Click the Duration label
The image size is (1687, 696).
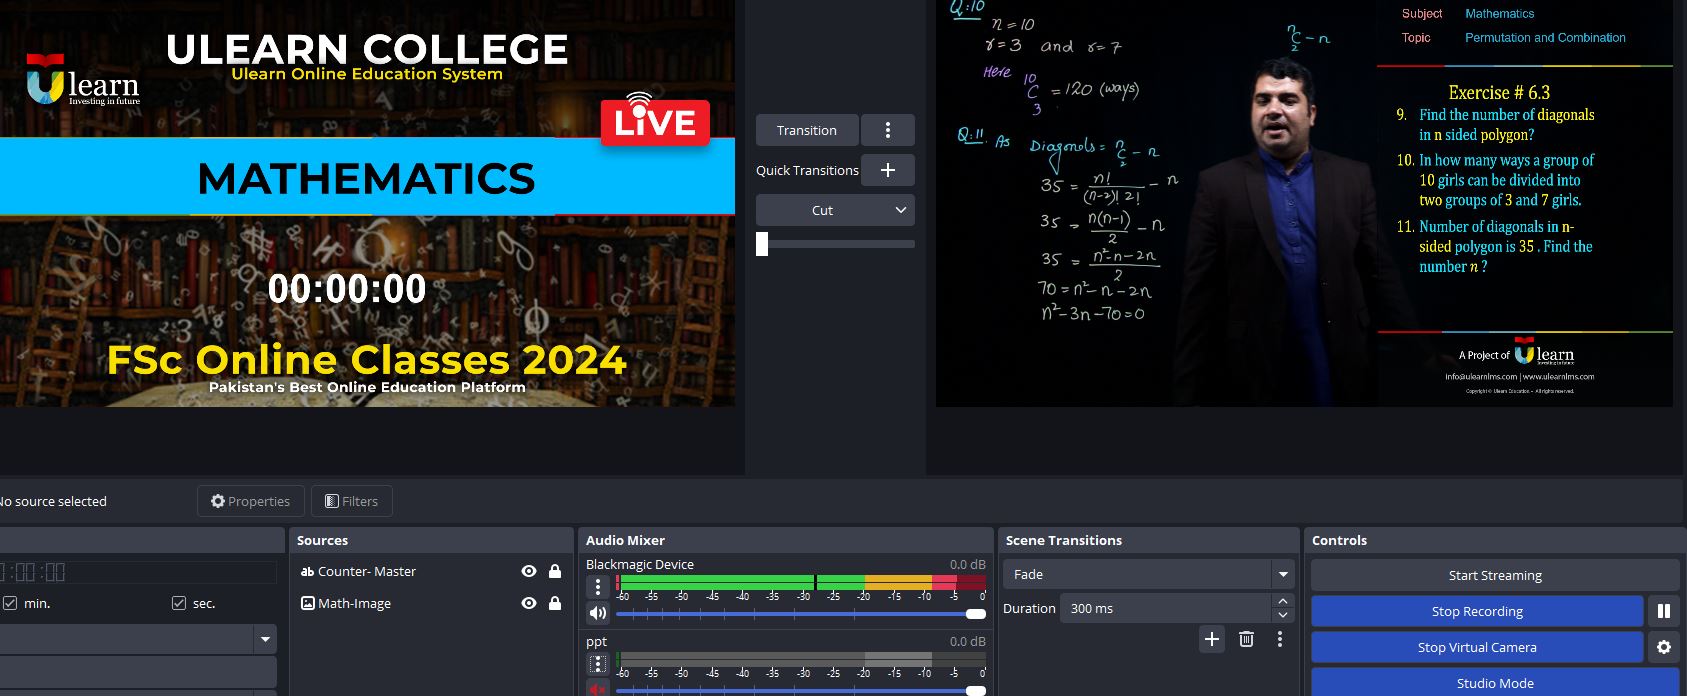coord(1029,608)
